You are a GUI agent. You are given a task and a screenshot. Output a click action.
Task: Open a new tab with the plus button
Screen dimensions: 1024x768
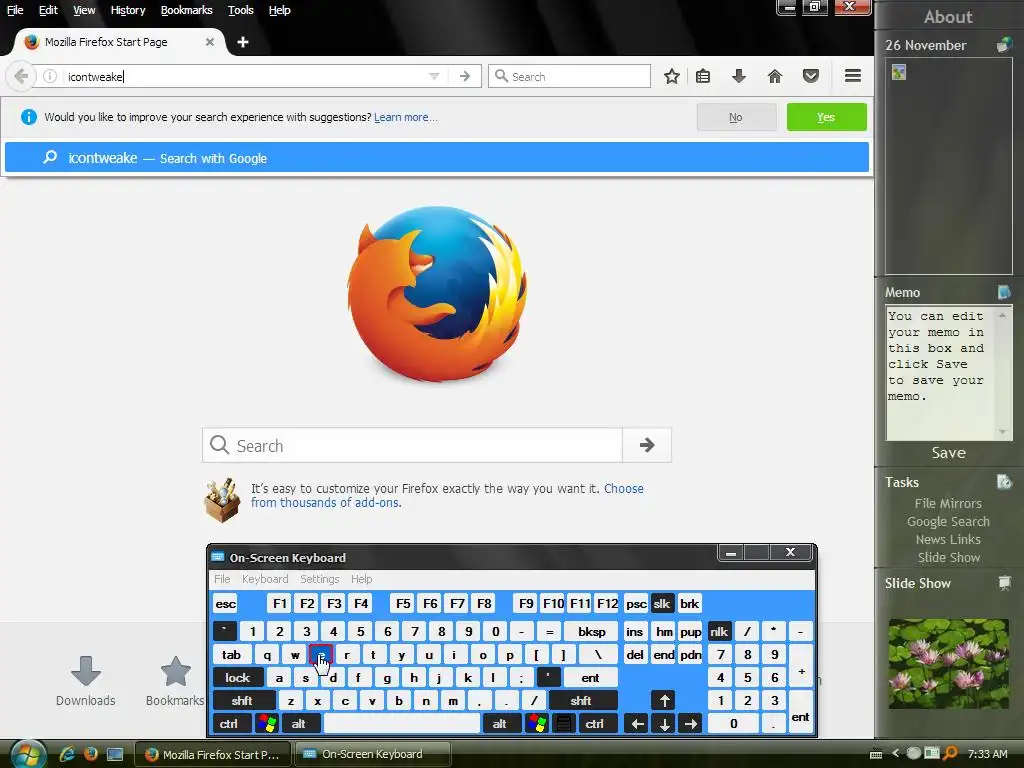point(242,42)
